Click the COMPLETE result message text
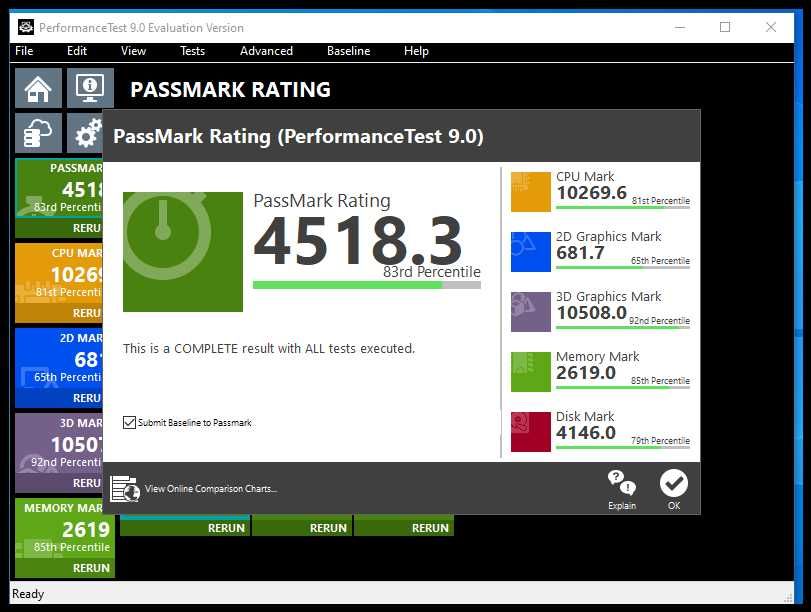 point(269,349)
